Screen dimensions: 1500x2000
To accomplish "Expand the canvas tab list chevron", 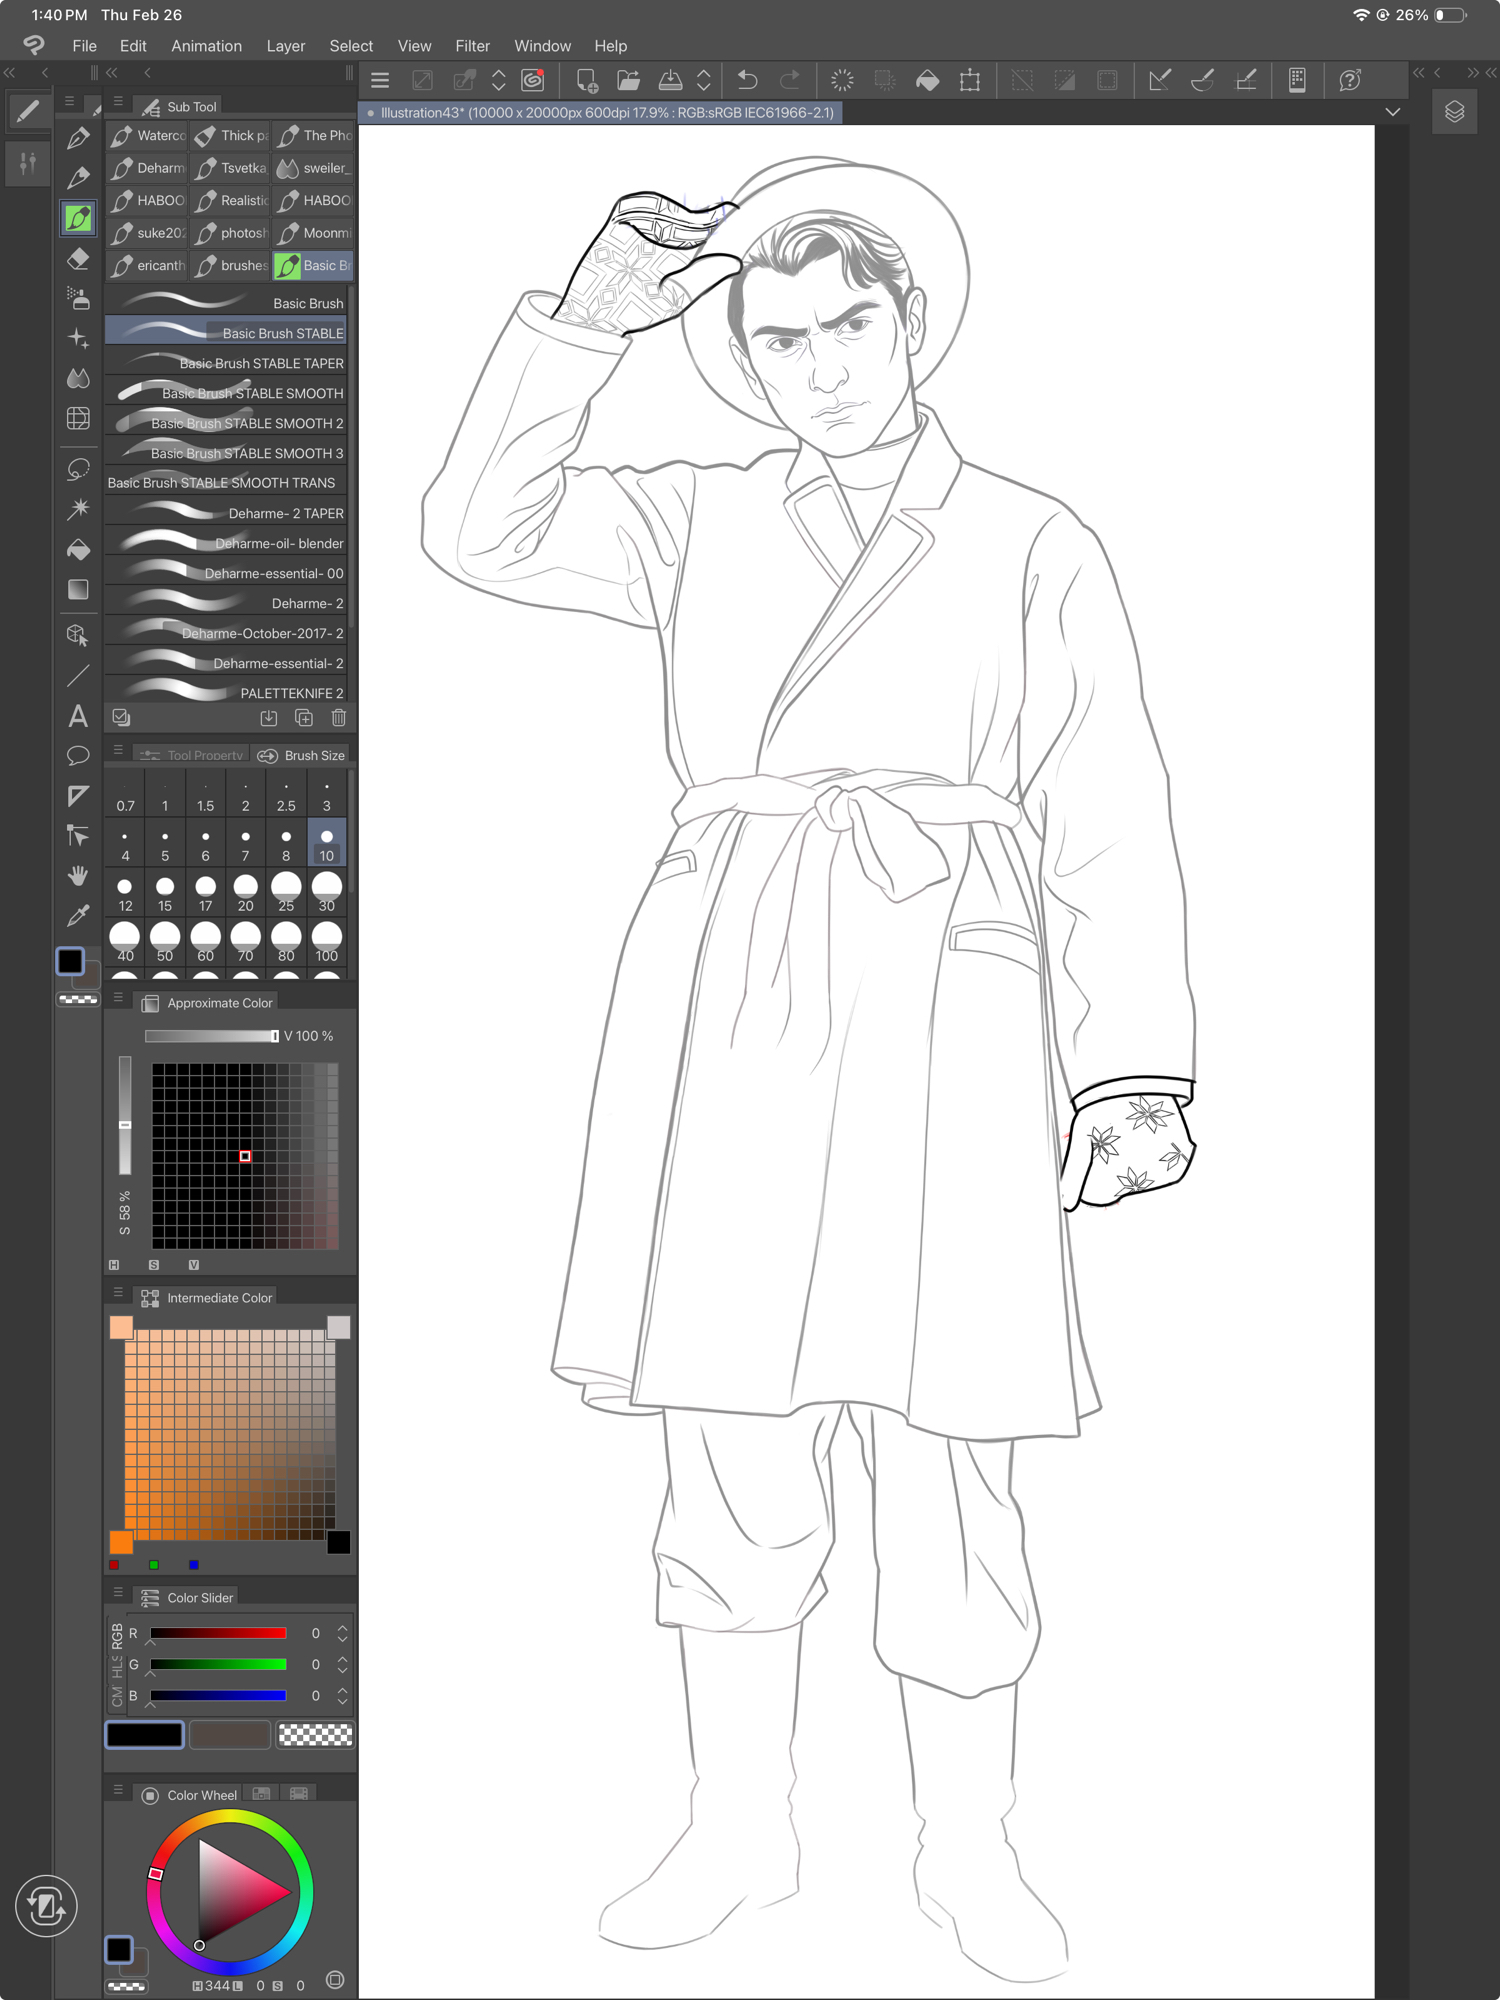I will pos(1392,112).
